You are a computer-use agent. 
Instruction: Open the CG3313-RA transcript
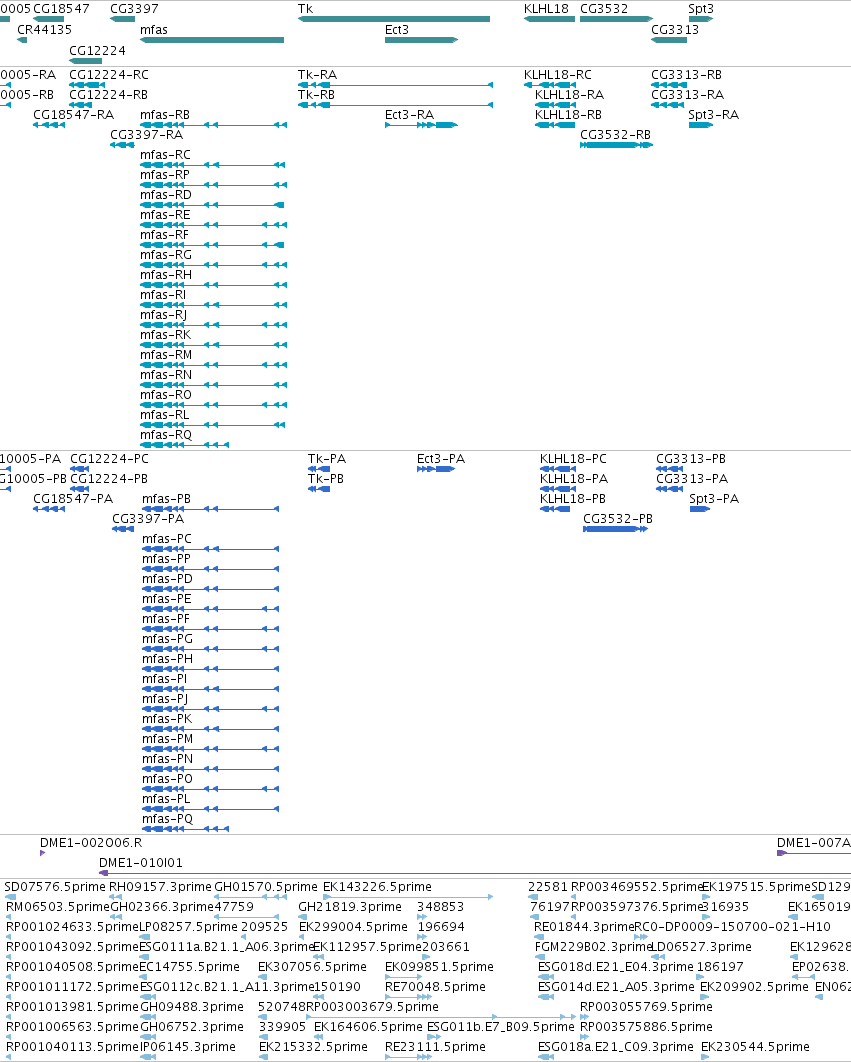pyautogui.click(x=667, y=105)
